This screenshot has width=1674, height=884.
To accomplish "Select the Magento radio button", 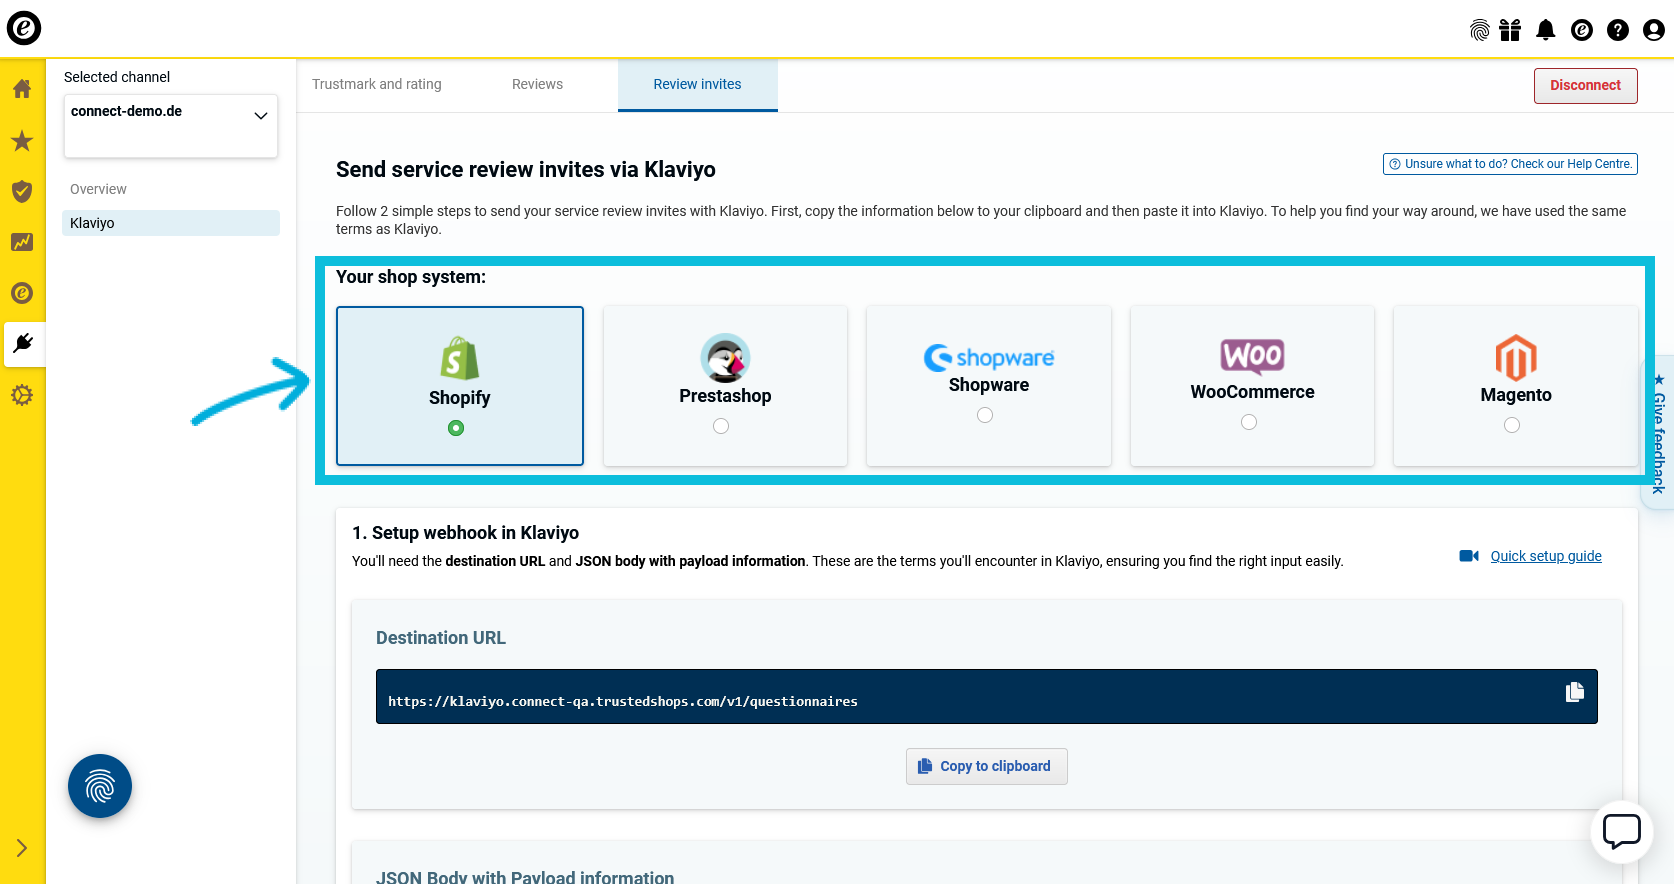I will coord(1512,425).
